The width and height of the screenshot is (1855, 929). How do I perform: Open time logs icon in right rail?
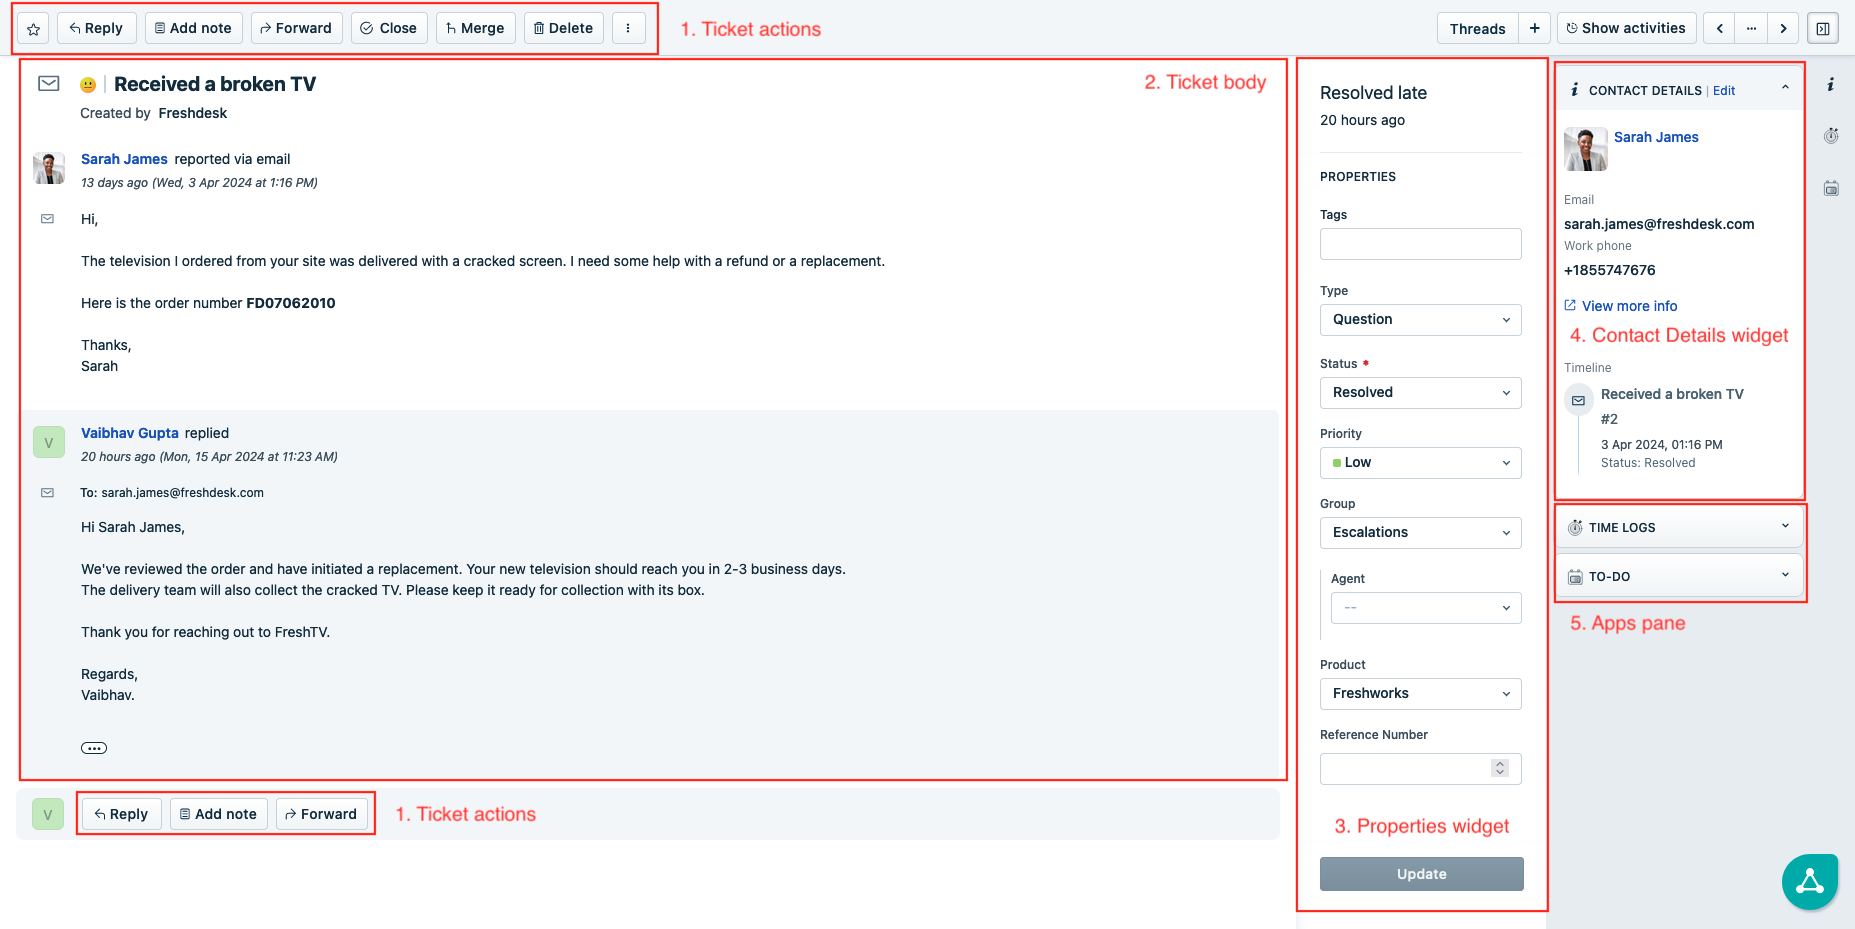tap(1831, 136)
